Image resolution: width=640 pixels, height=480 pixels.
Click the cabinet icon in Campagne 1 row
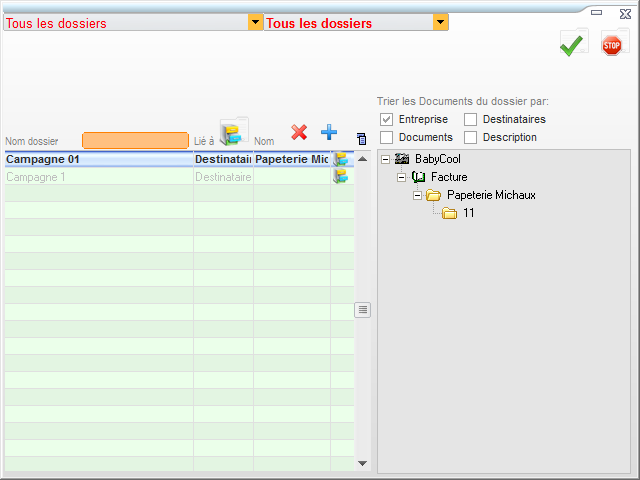(x=341, y=176)
